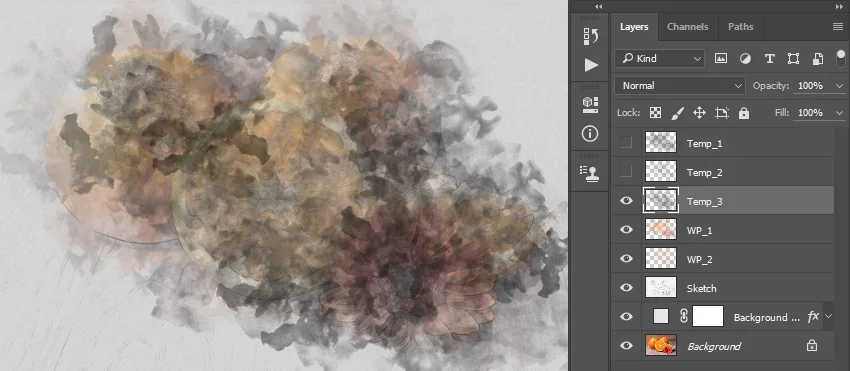850x371 pixels.
Task: Click the Fill 100% value field
Action: click(811, 113)
